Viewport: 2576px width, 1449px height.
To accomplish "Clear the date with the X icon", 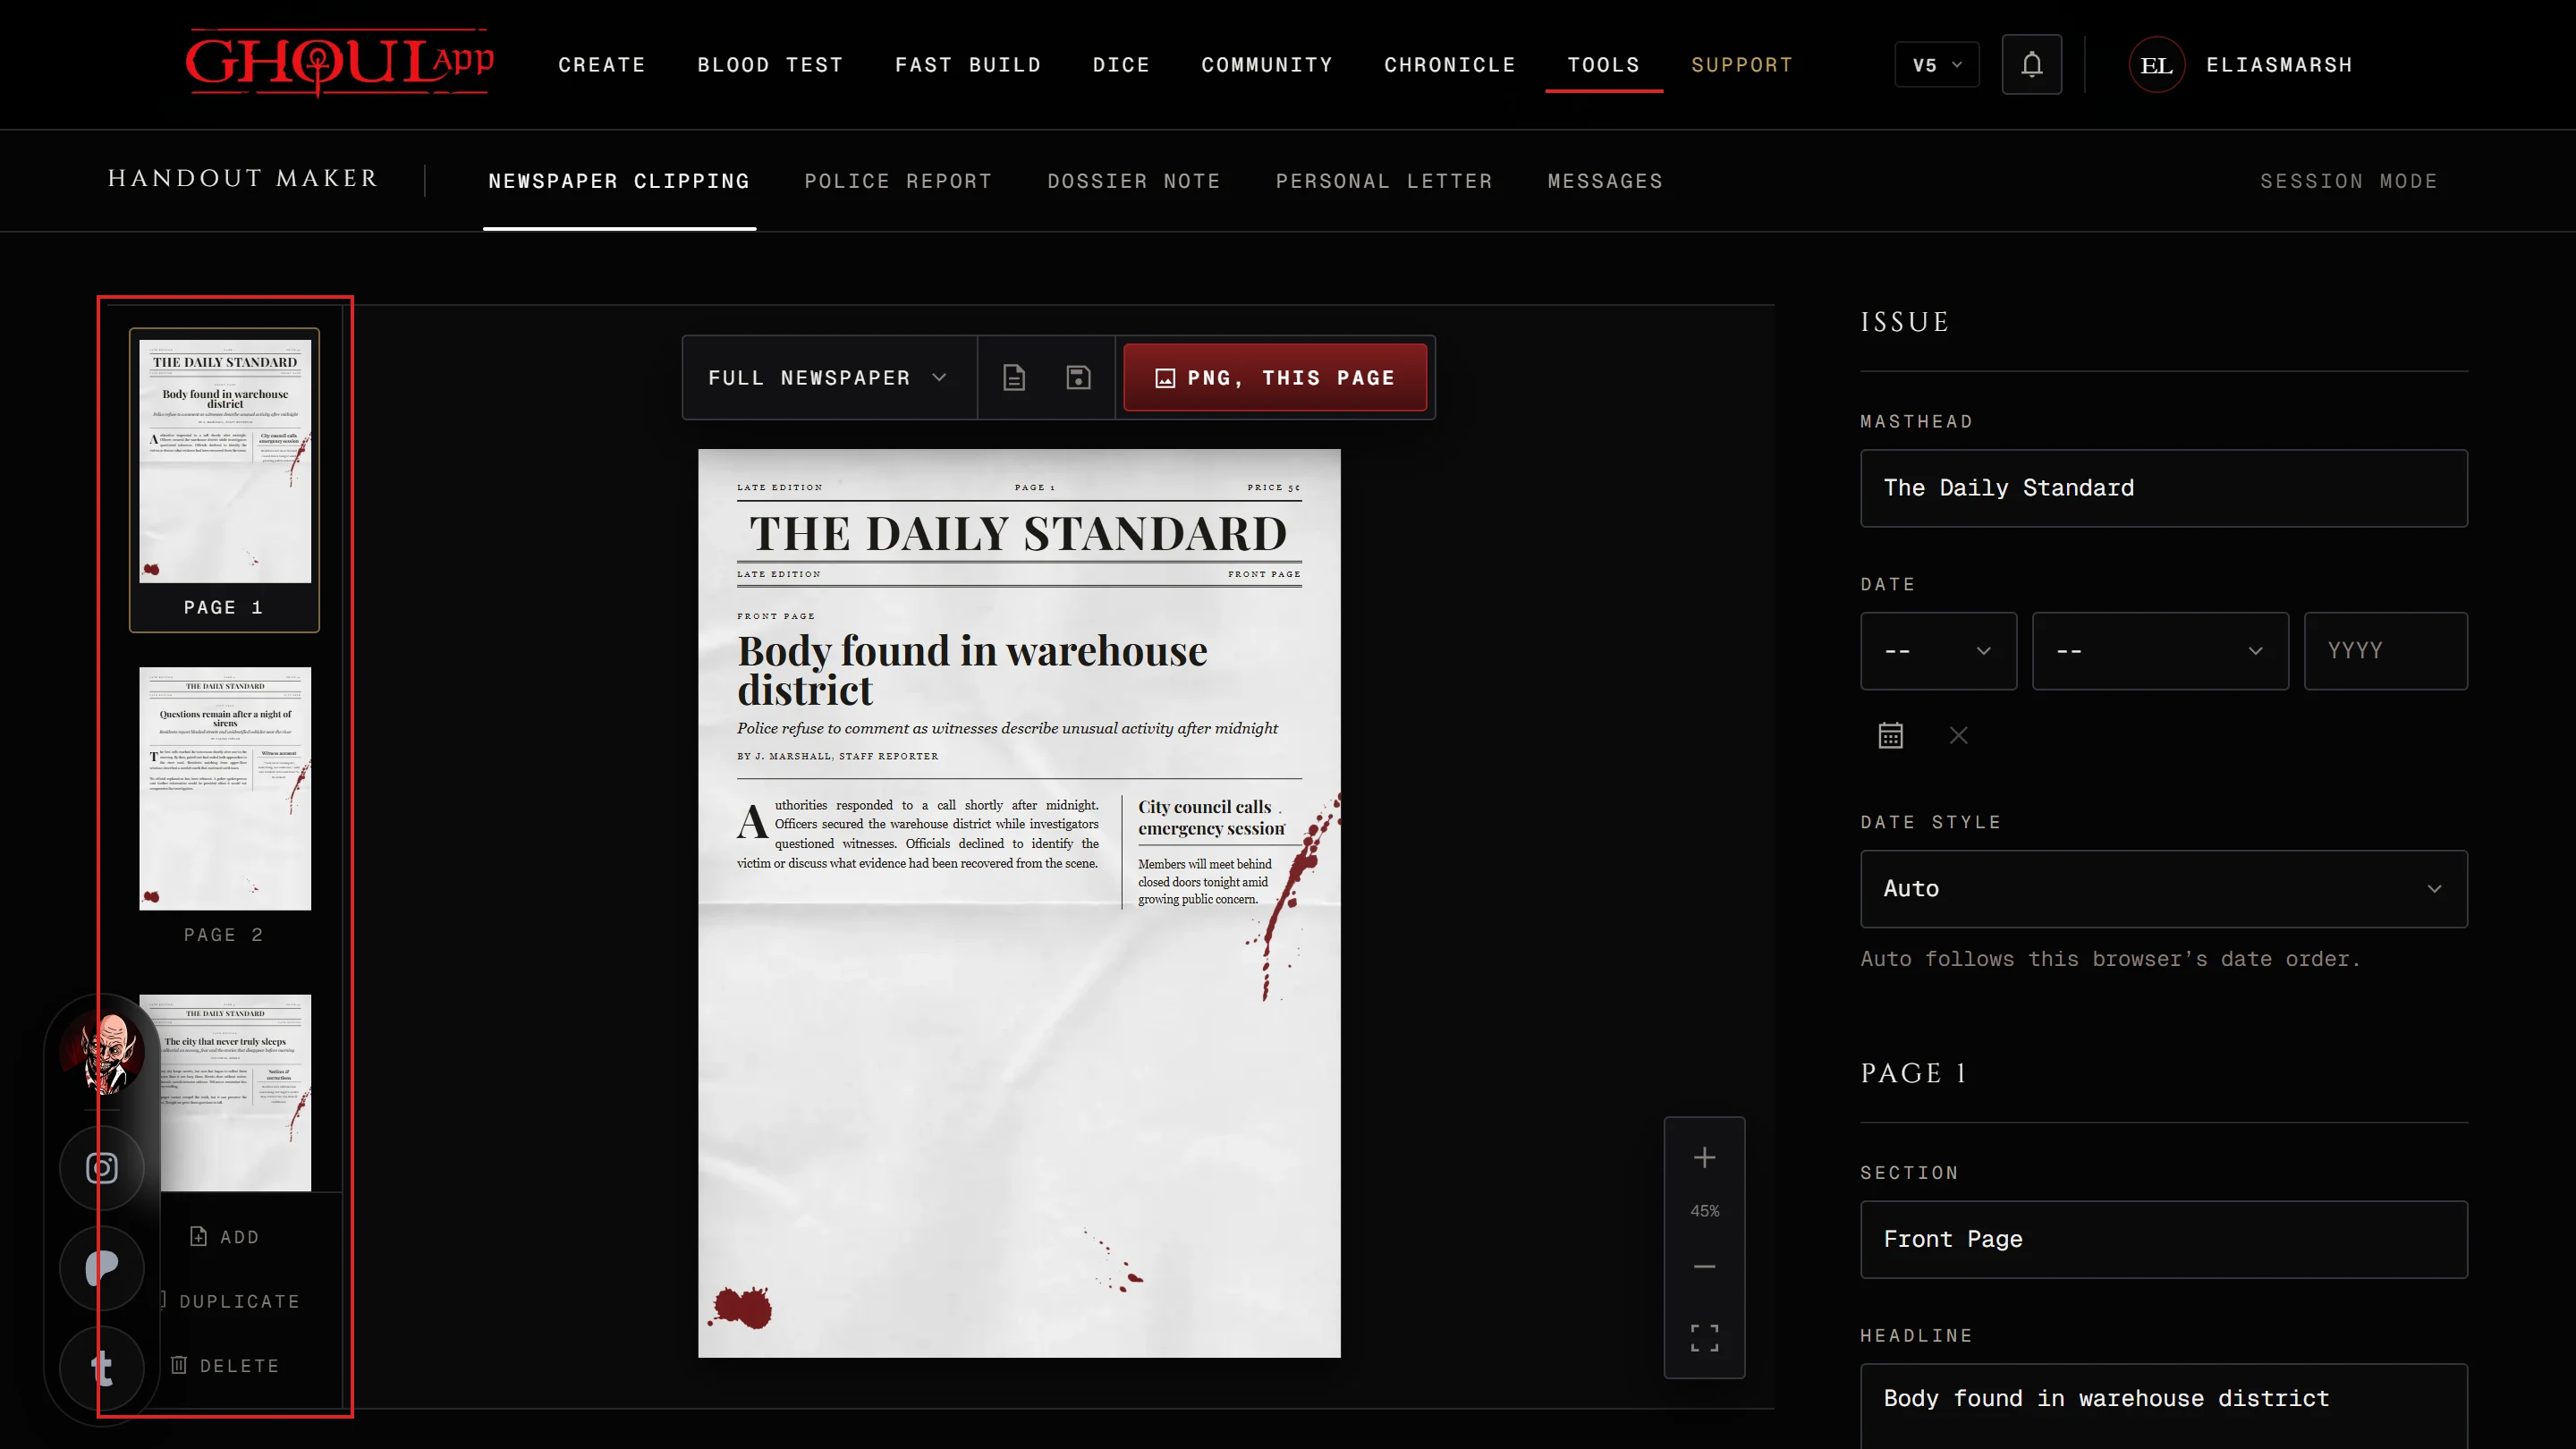I will pyautogui.click(x=1958, y=735).
